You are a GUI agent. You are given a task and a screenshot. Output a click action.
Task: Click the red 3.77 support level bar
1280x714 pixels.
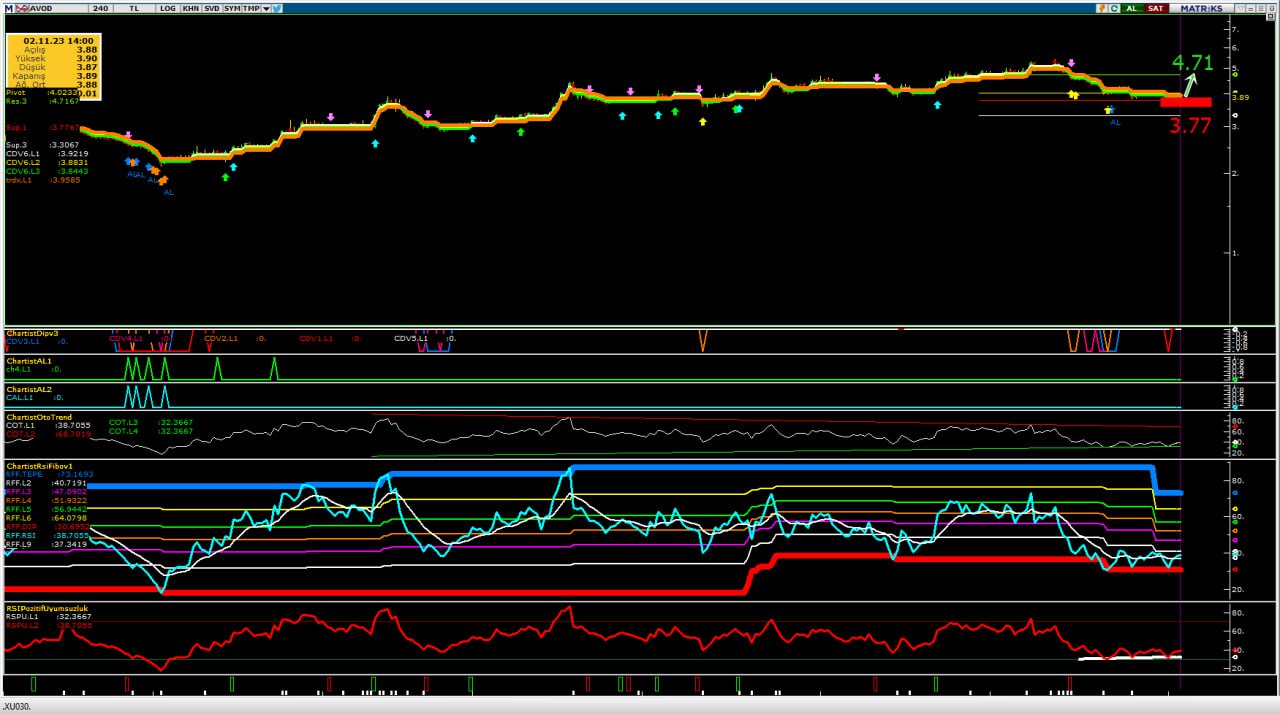(x=1185, y=102)
